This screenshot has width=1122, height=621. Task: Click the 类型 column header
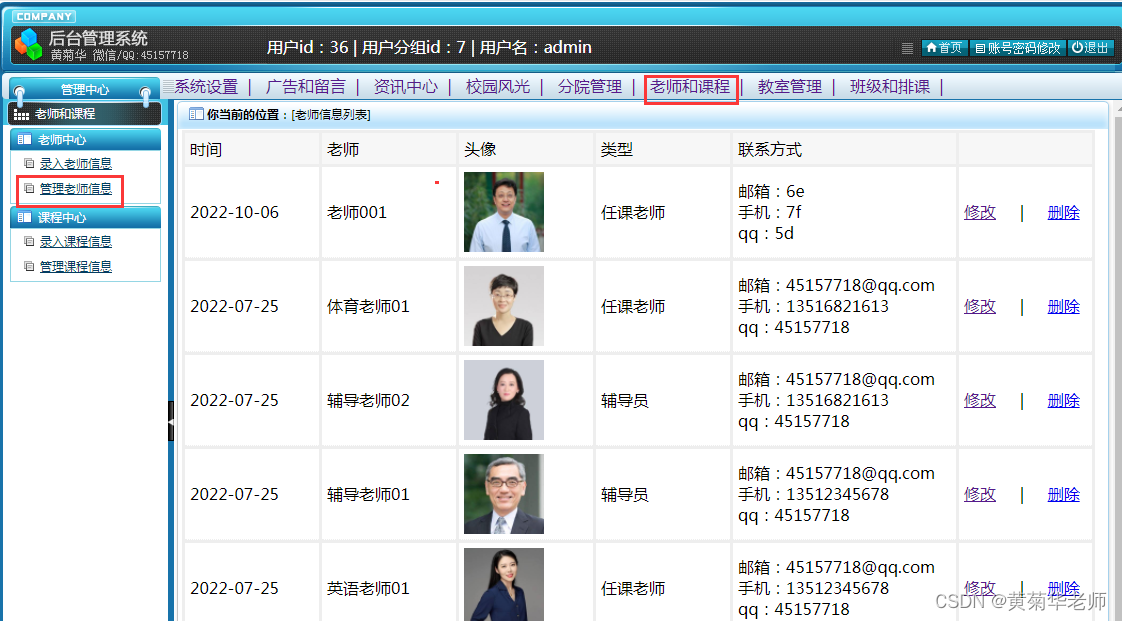[617, 150]
